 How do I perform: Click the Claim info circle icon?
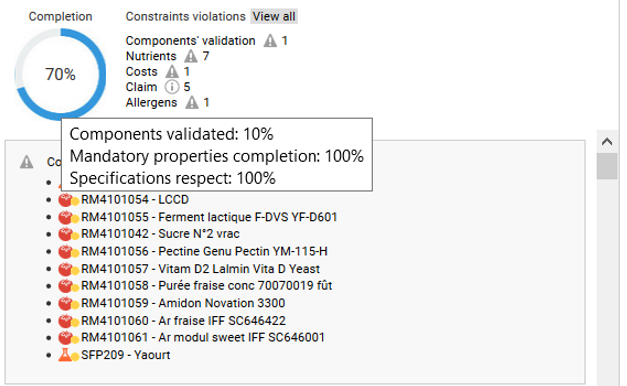[x=172, y=87]
